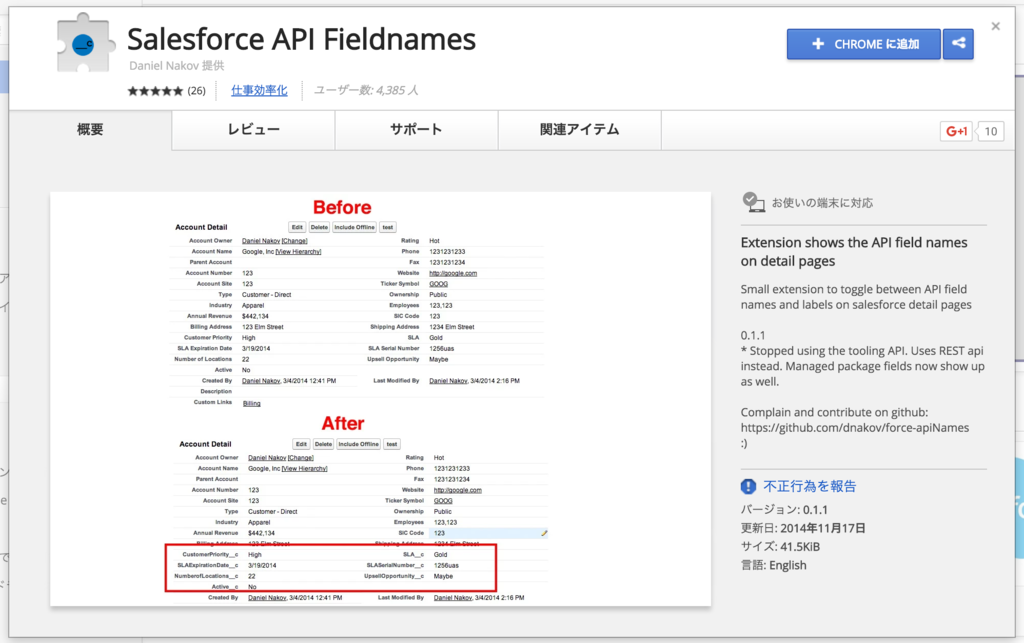
Task: Click the G+1 count bubble showing 10
Action: click(990, 131)
